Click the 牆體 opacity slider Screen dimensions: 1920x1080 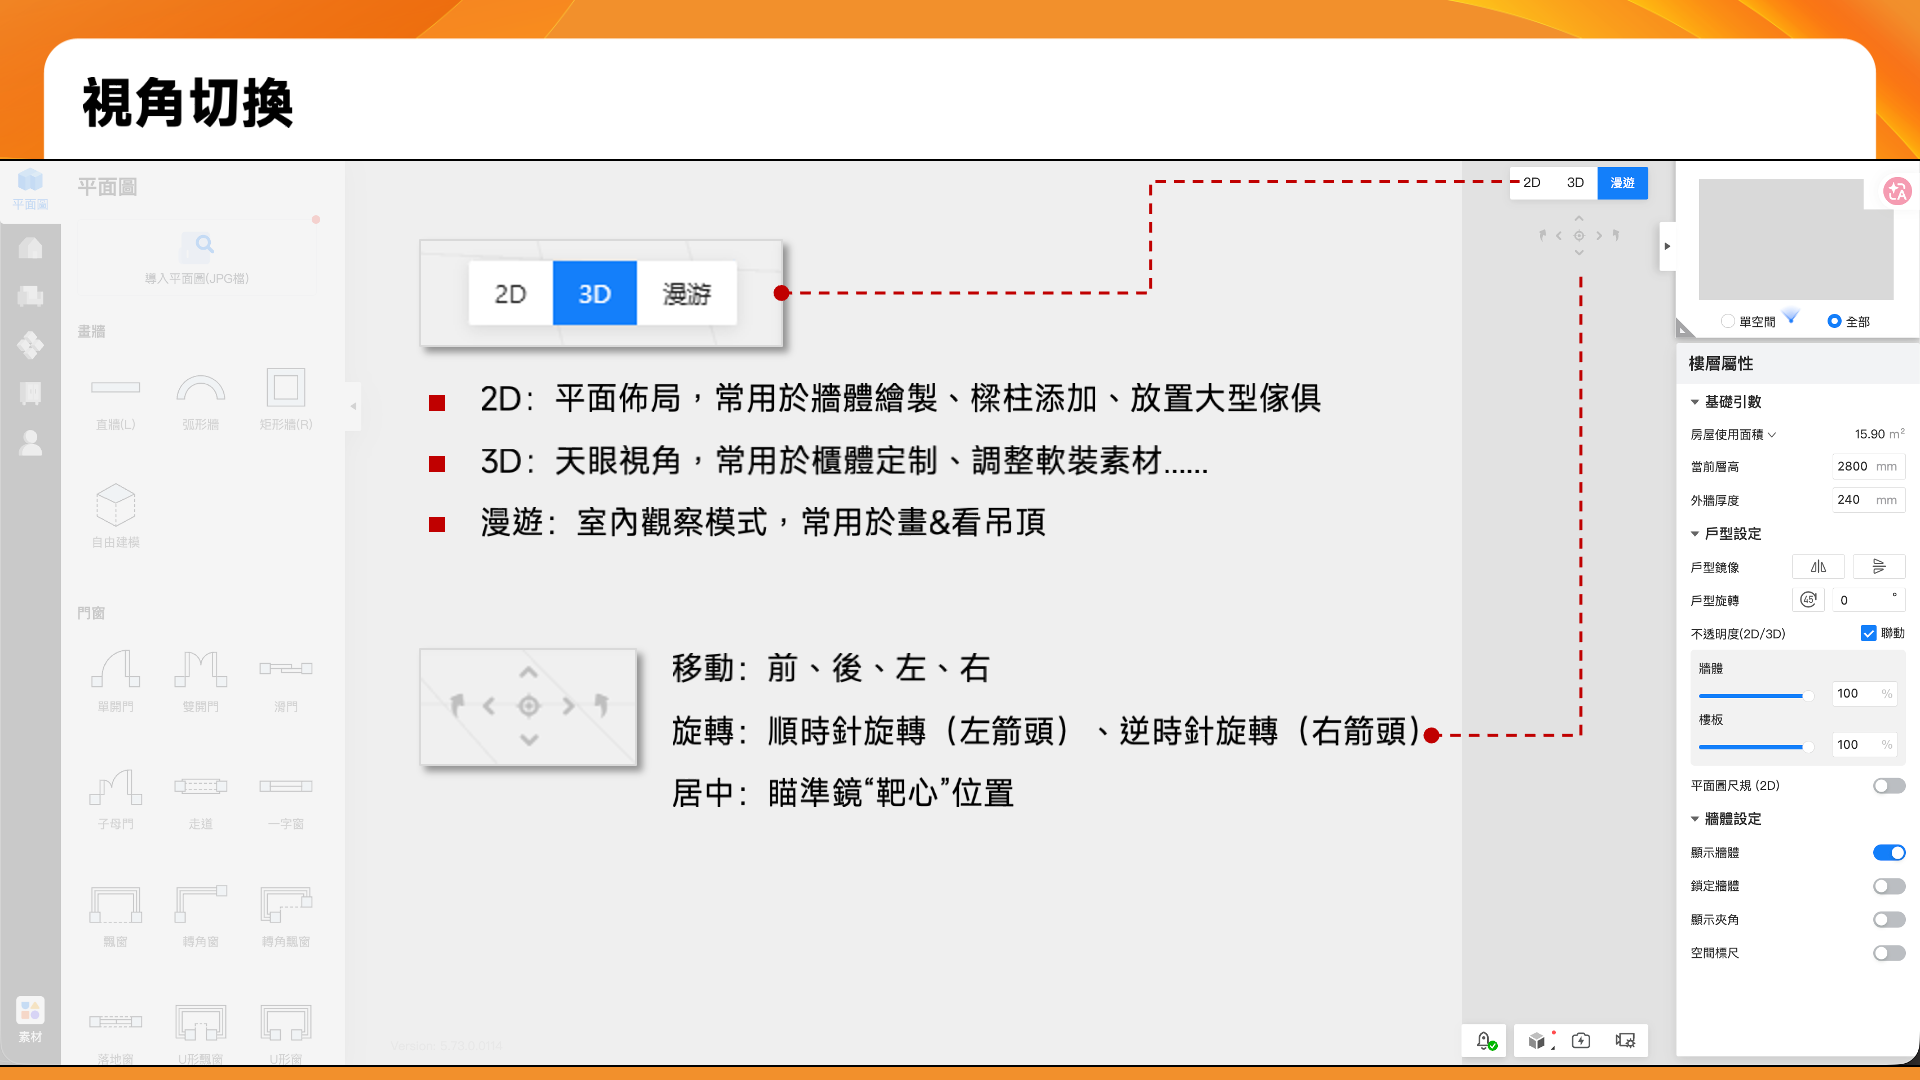(1755, 696)
